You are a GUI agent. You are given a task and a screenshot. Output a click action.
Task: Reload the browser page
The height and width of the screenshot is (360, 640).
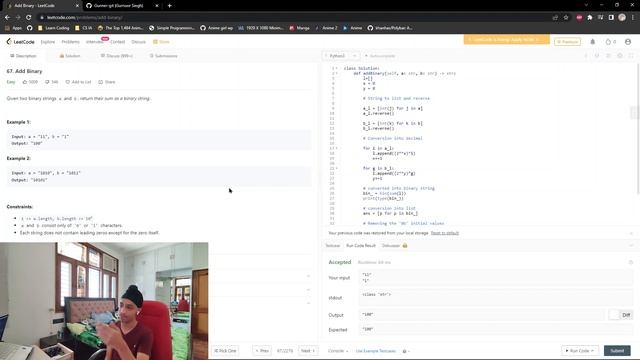click(29, 18)
